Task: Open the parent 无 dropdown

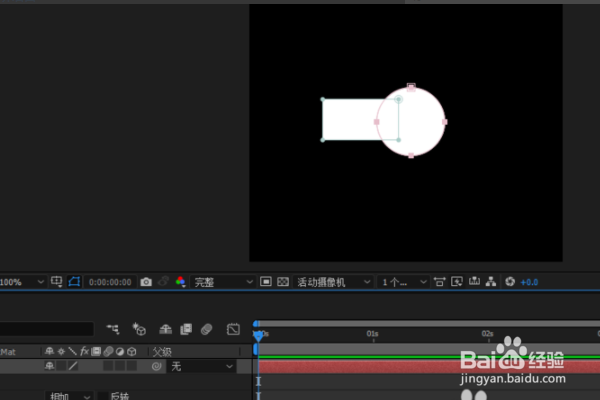Action: tap(201, 366)
